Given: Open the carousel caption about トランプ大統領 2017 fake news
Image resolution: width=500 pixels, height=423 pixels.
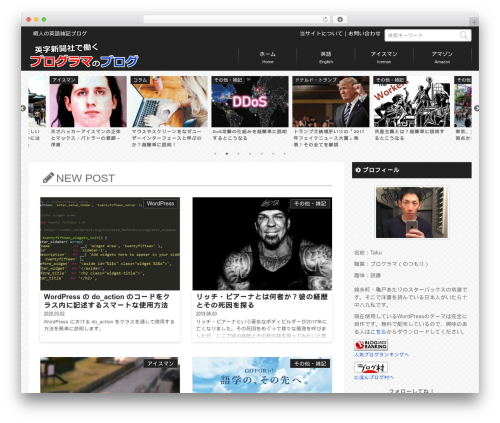Looking at the screenshot, I should [x=330, y=138].
